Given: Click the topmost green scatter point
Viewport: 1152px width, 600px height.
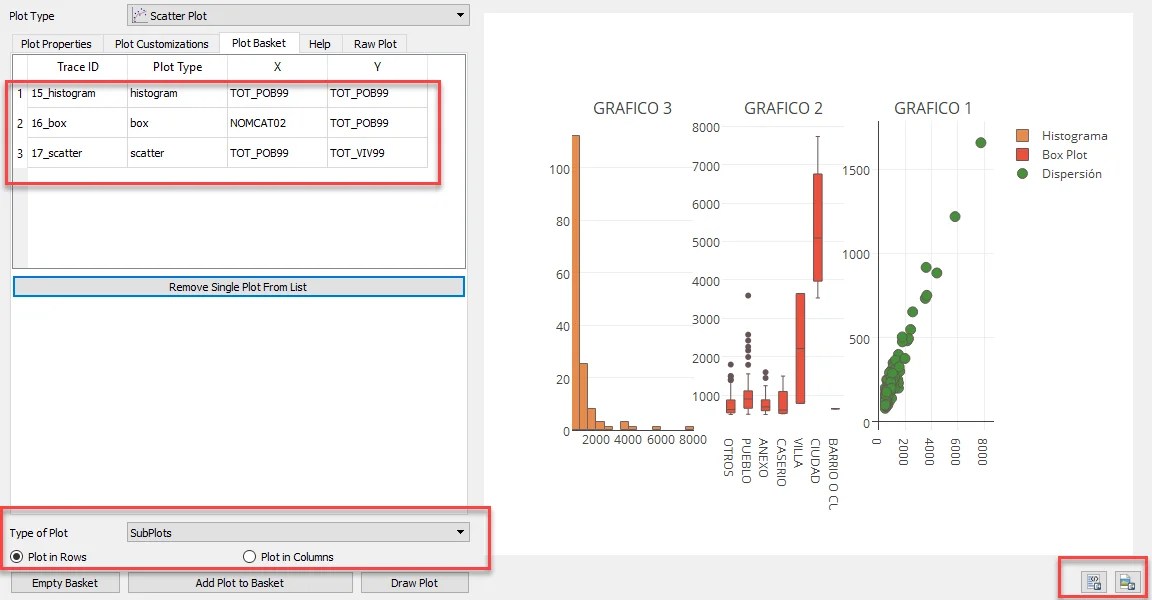Looking at the screenshot, I should point(981,142).
